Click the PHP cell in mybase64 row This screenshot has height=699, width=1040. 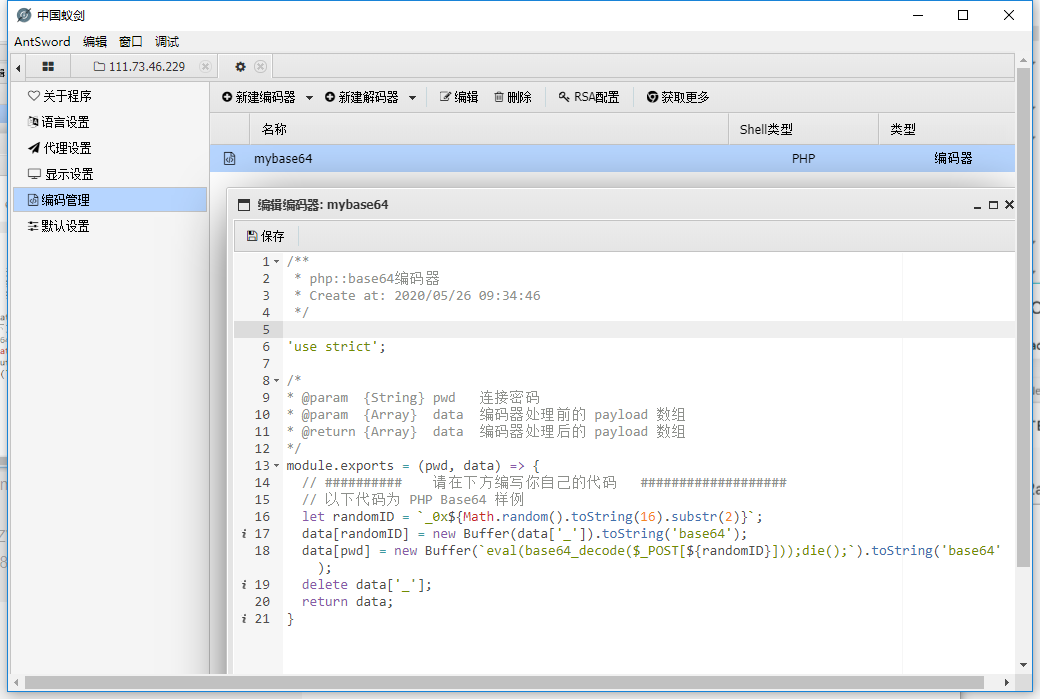[x=803, y=158]
